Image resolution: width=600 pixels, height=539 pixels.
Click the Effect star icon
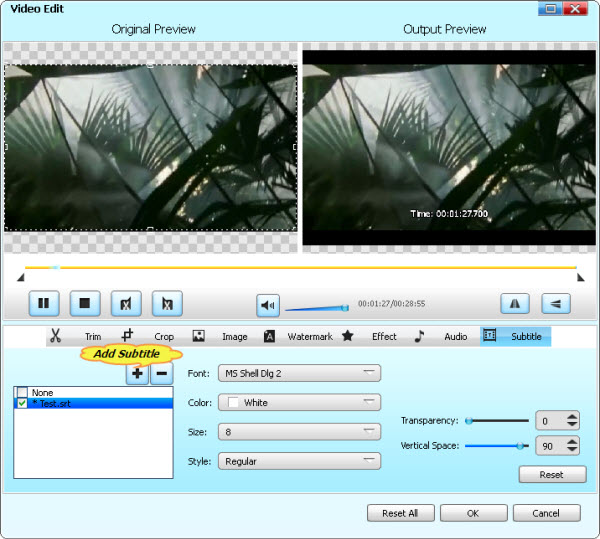347,335
